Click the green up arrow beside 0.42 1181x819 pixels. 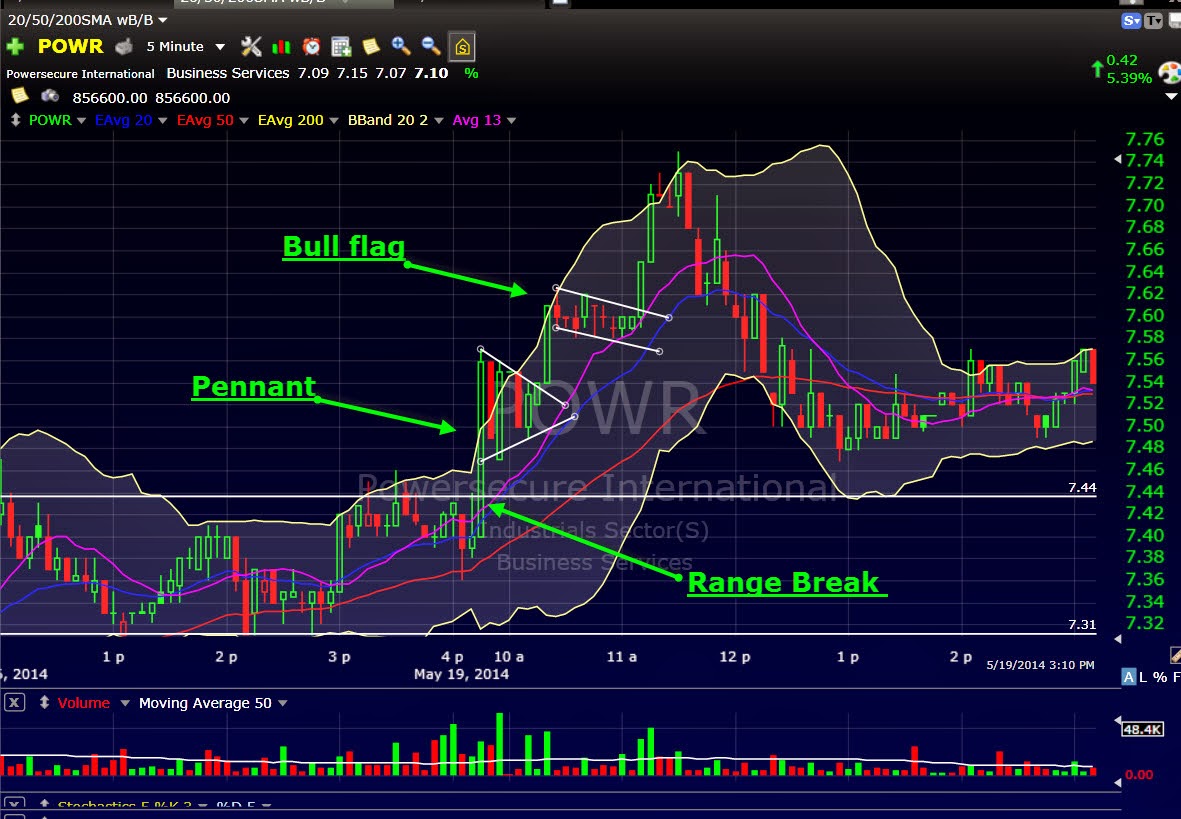pyautogui.click(x=1097, y=69)
